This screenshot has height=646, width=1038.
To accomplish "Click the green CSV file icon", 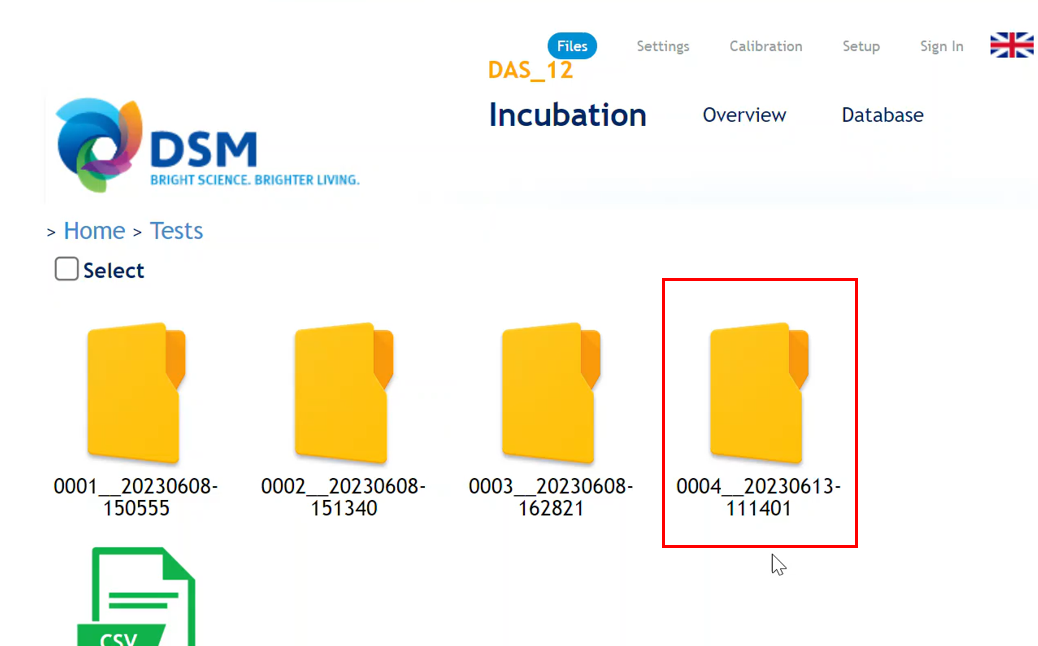I will [x=136, y=598].
